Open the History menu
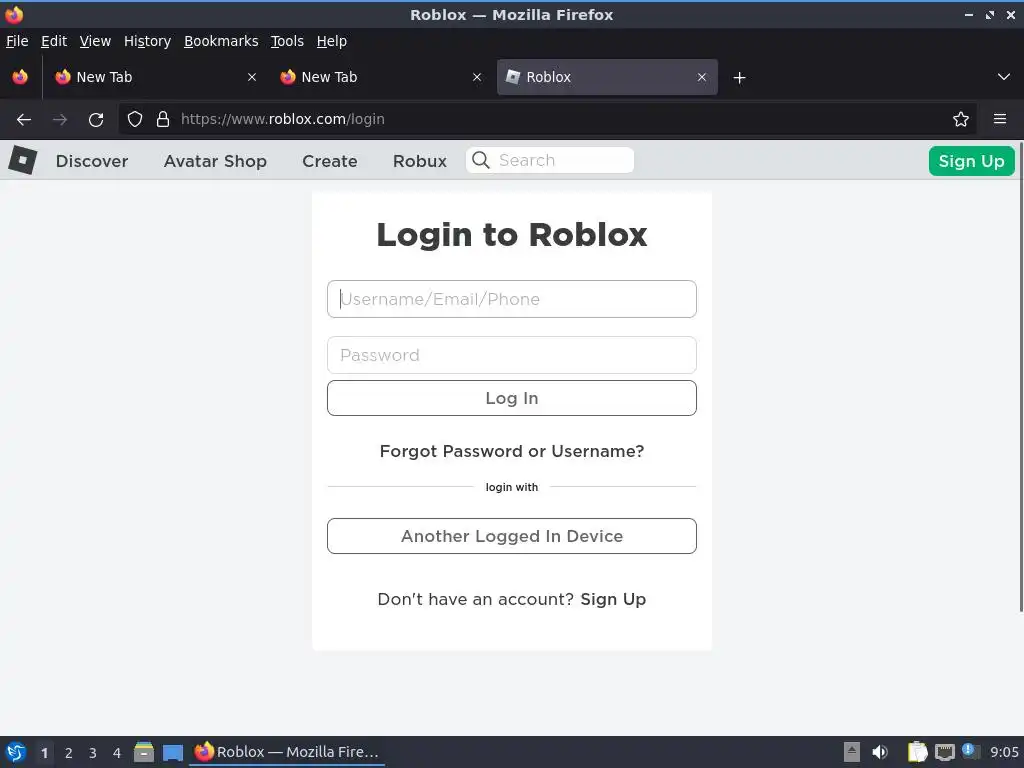Screen dimensions: 1024x768 point(148,41)
